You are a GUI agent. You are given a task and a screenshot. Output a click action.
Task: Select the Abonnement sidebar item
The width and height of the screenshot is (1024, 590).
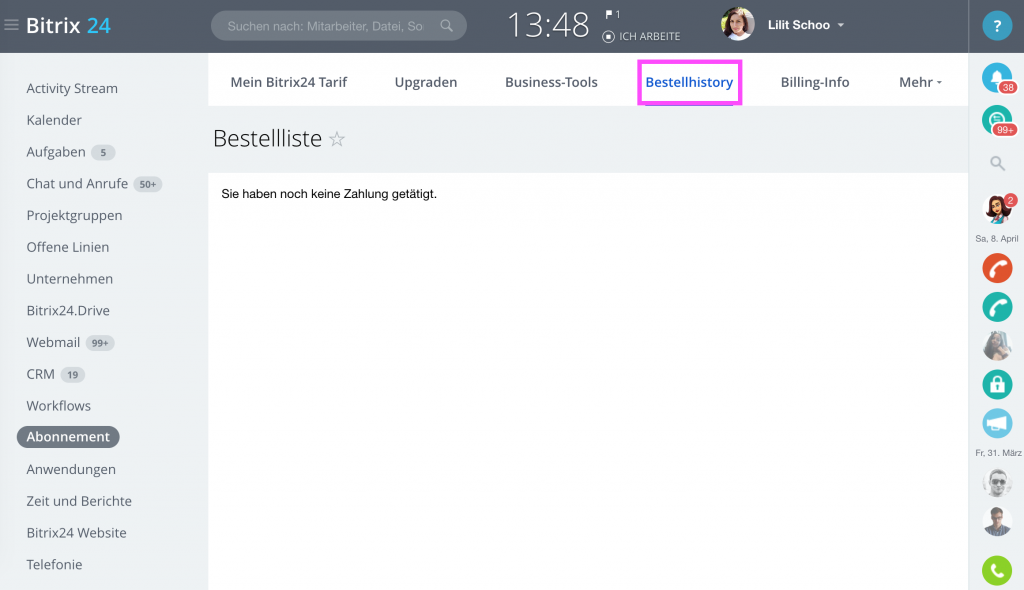[x=68, y=437]
